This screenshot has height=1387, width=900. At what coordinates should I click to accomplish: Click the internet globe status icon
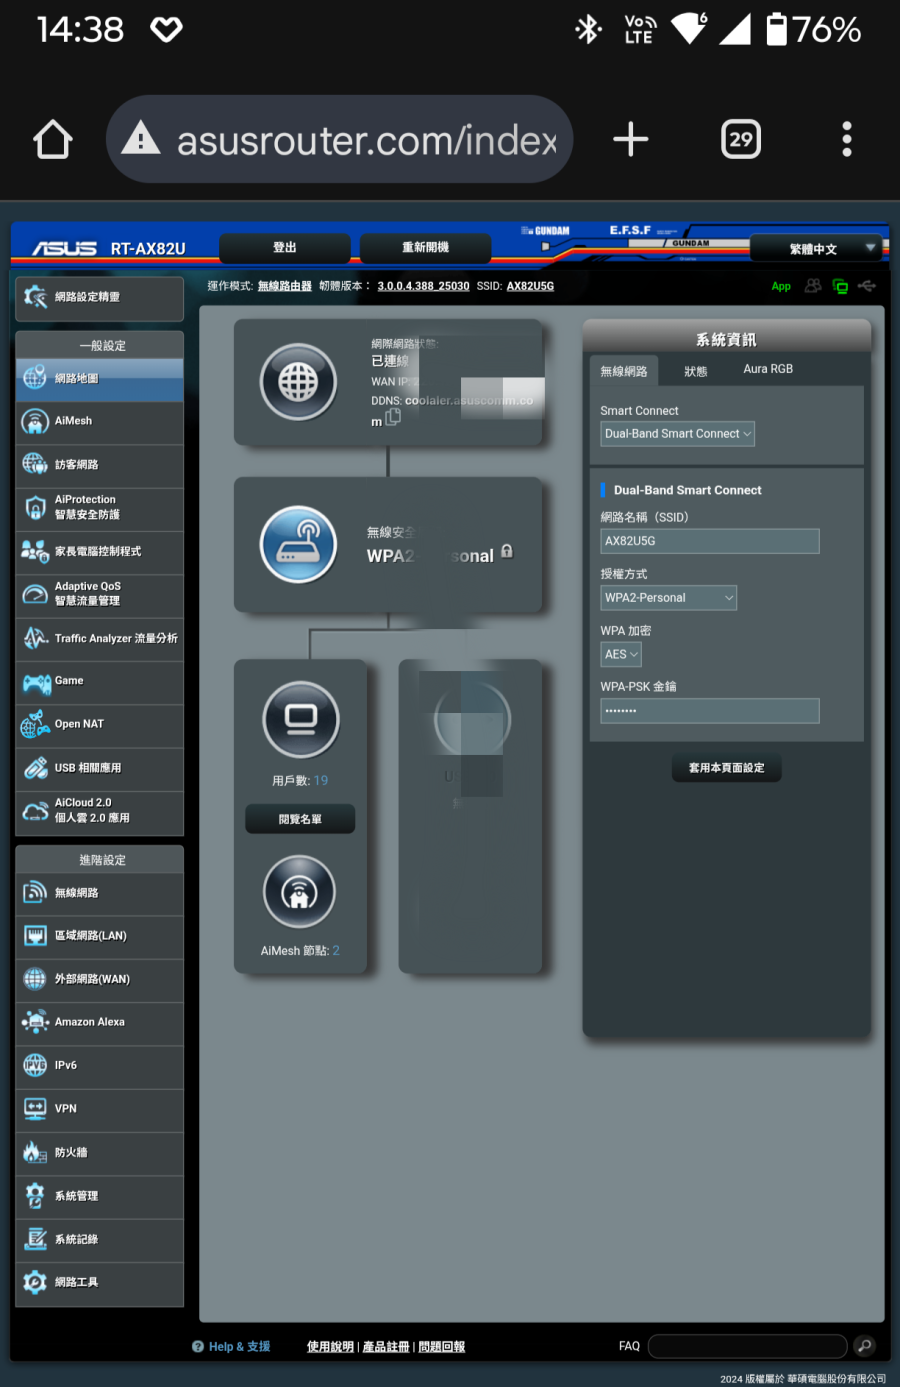click(298, 382)
